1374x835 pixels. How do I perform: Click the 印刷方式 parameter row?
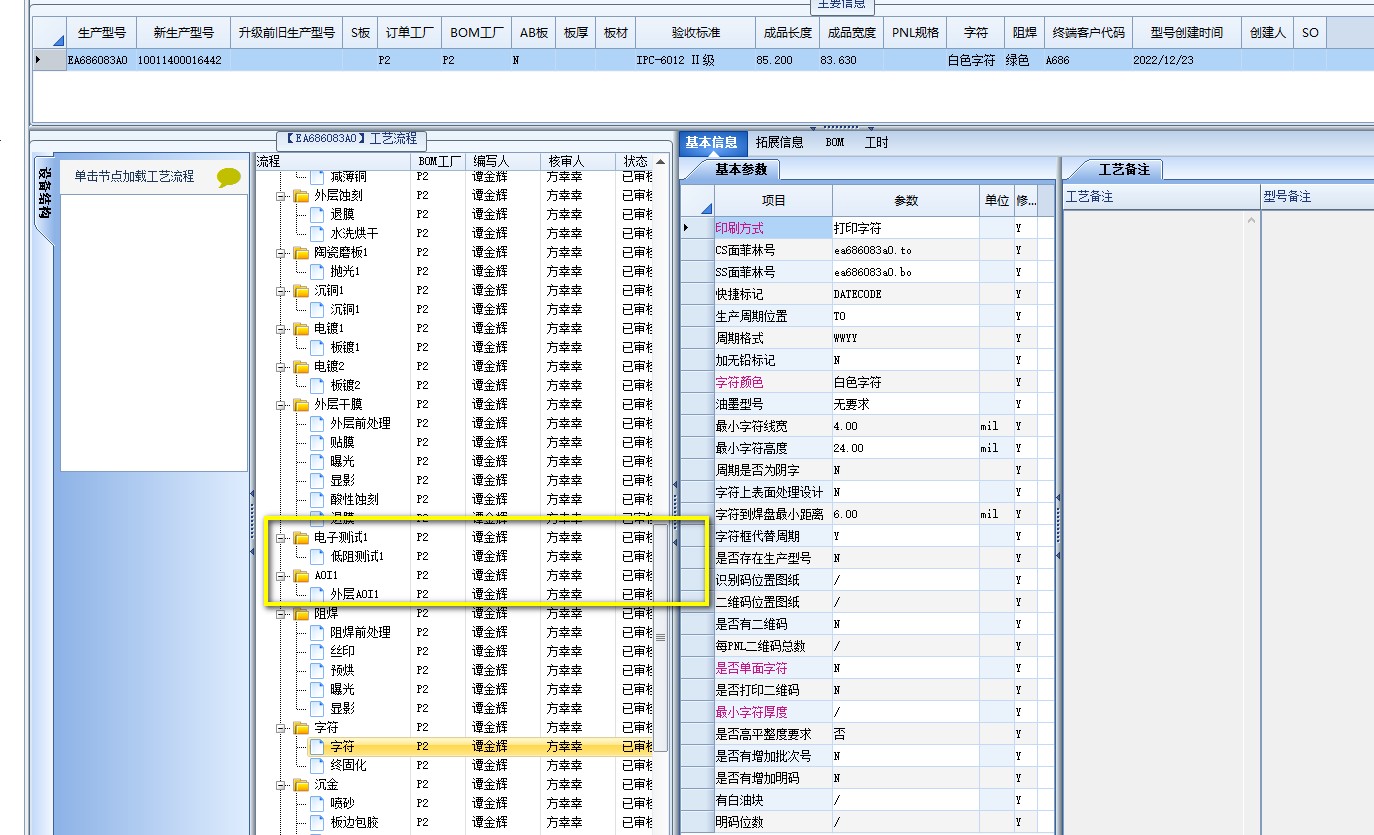pos(868,228)
